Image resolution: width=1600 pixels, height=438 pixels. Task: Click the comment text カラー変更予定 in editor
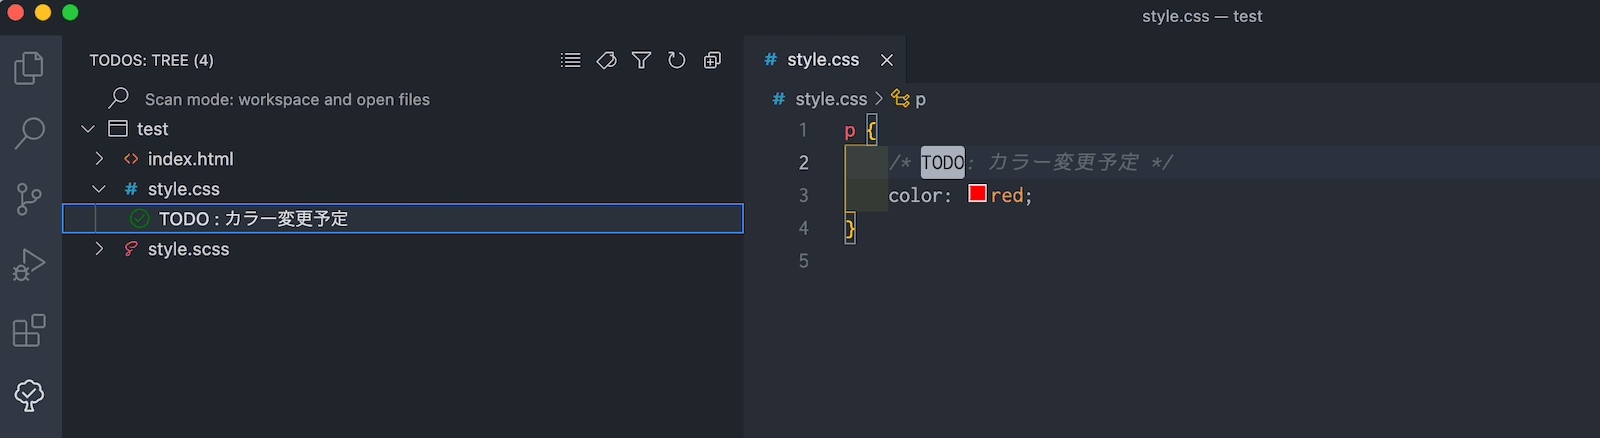pos(1063,162)
